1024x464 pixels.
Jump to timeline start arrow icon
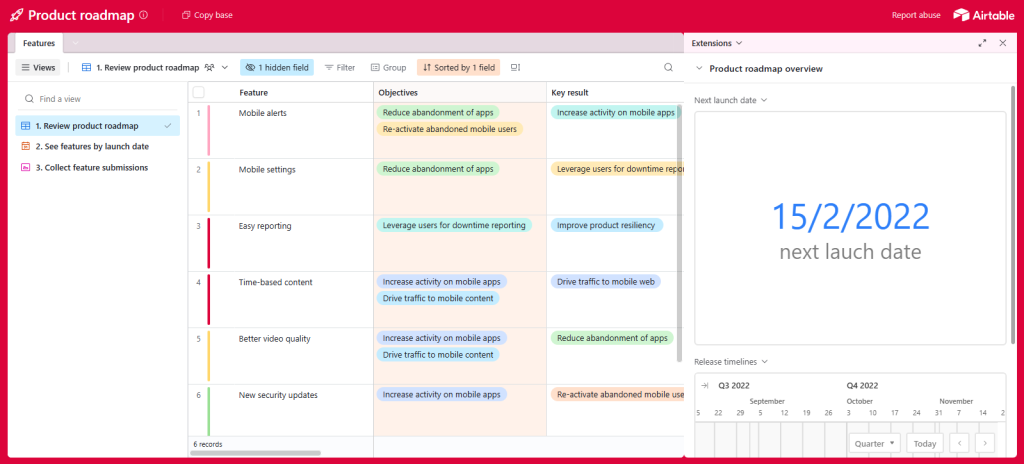pyautogui.click(x=705, y=385)
